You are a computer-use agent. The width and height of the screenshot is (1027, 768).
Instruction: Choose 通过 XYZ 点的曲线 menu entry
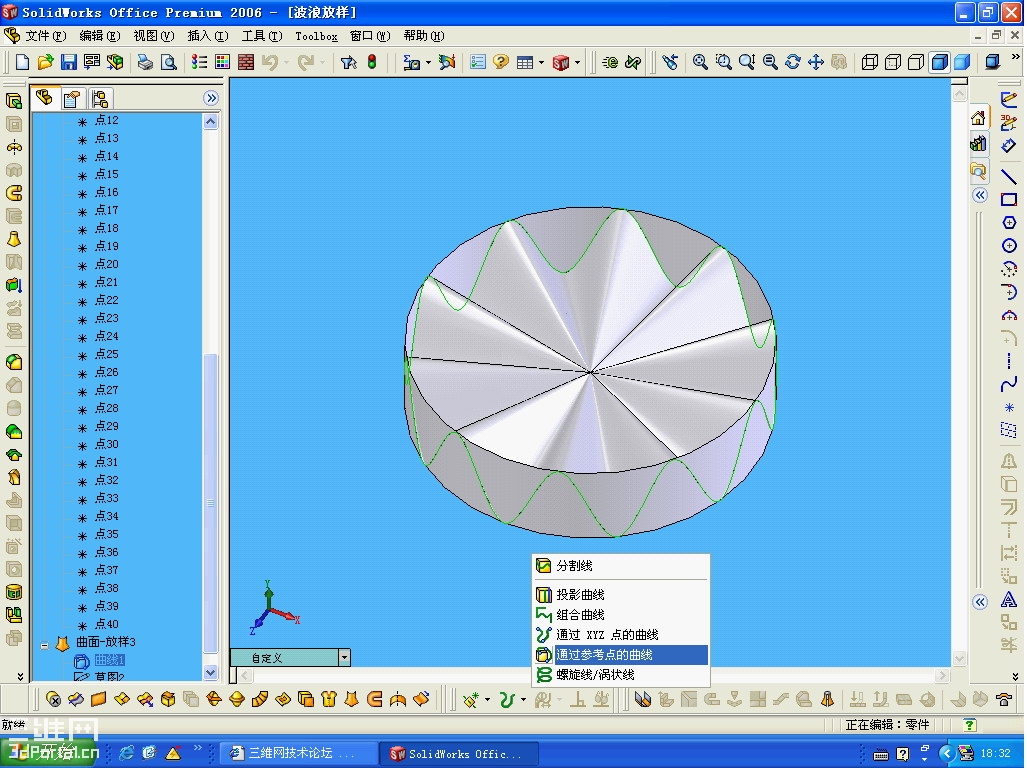(621, 634)
